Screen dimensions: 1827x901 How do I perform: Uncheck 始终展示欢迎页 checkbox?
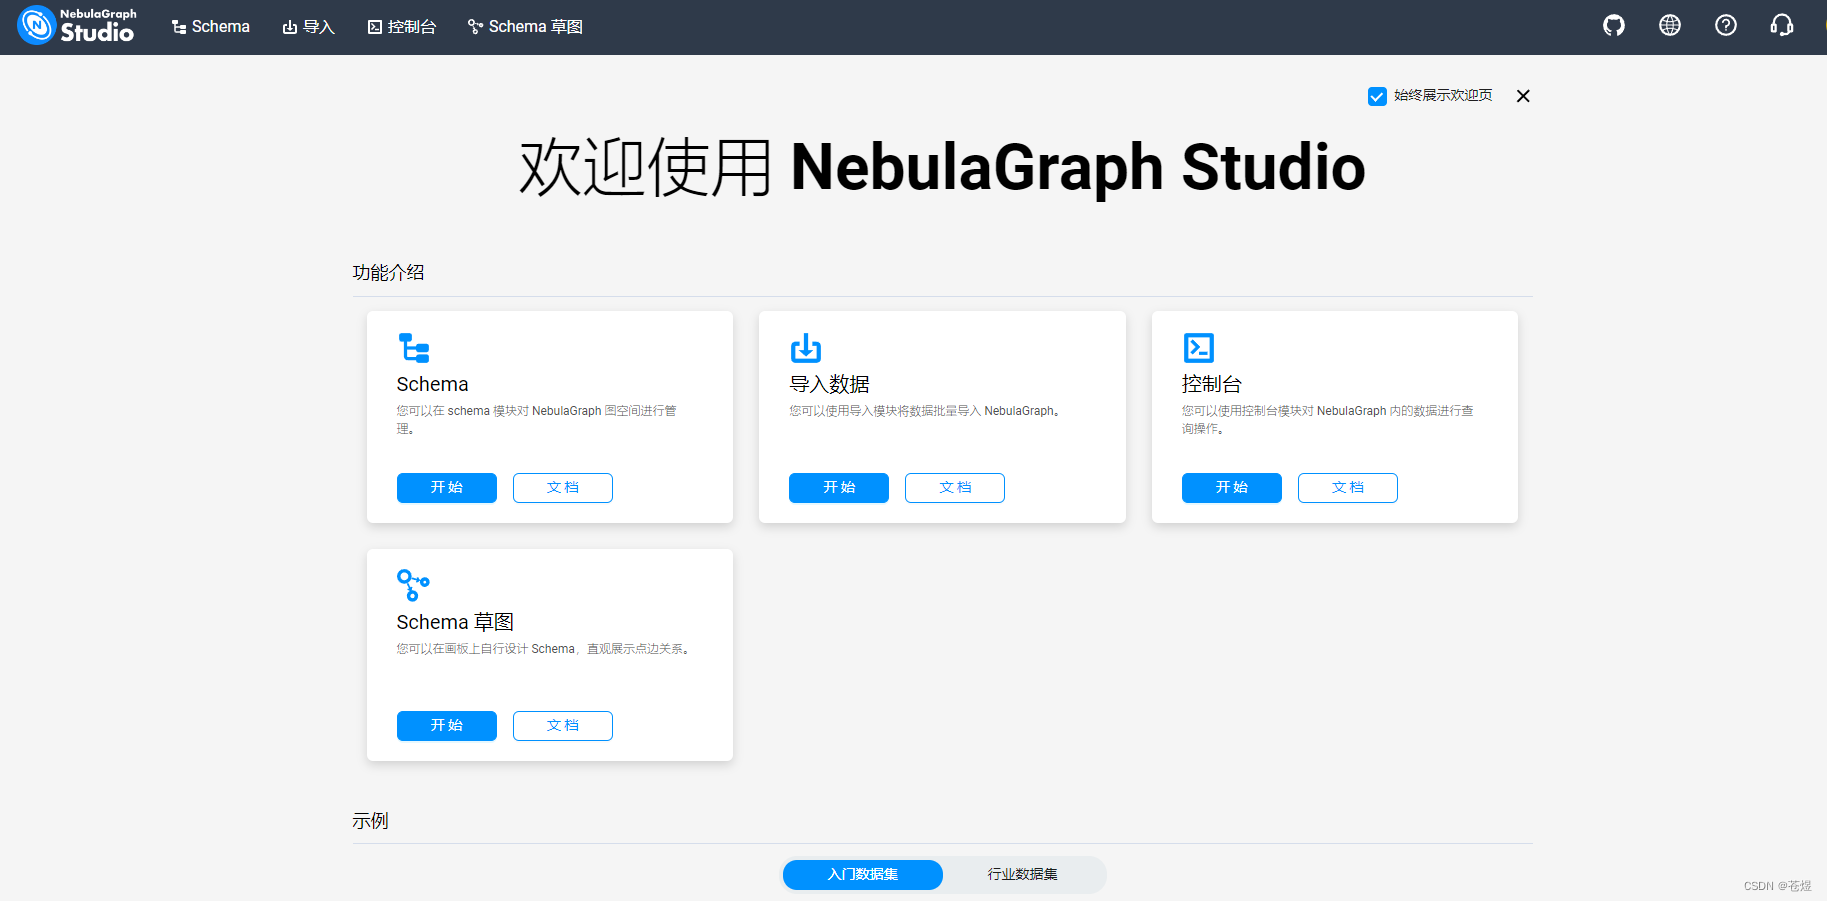click(x=1377, y=96)
